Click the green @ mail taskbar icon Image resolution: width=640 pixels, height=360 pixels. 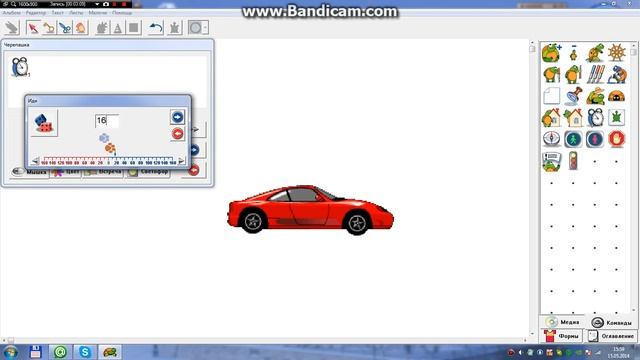pyautogui.click(x=60, y=352)
